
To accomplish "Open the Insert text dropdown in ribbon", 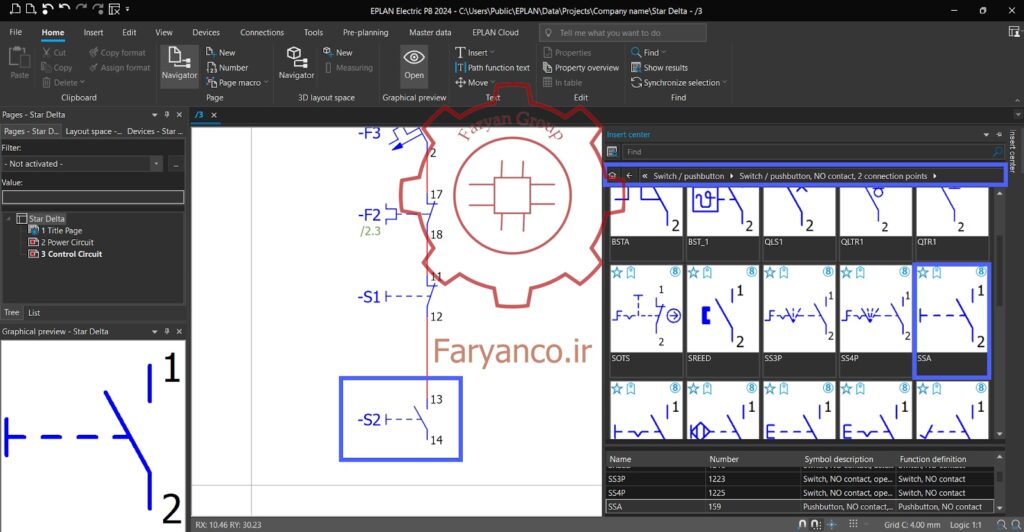I will [492, 52].
